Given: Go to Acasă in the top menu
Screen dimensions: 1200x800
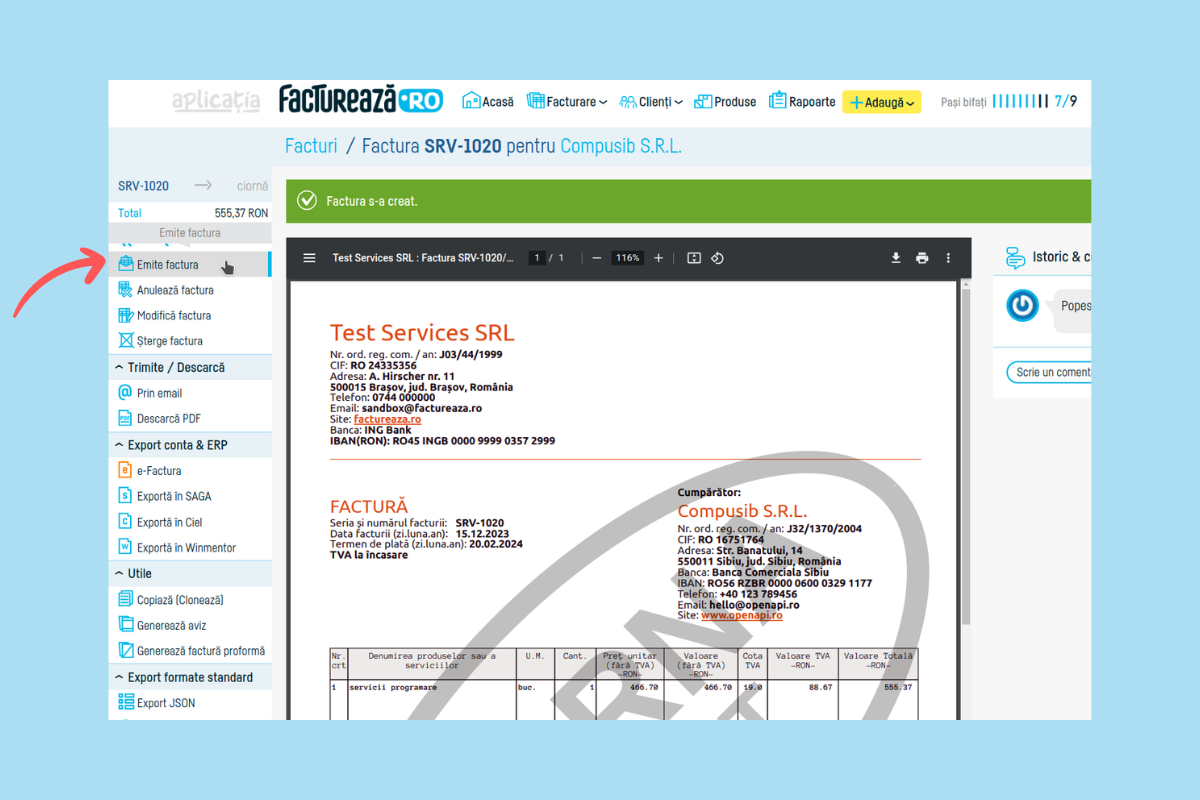Looking at the screenshot, I should pos(488,102).
